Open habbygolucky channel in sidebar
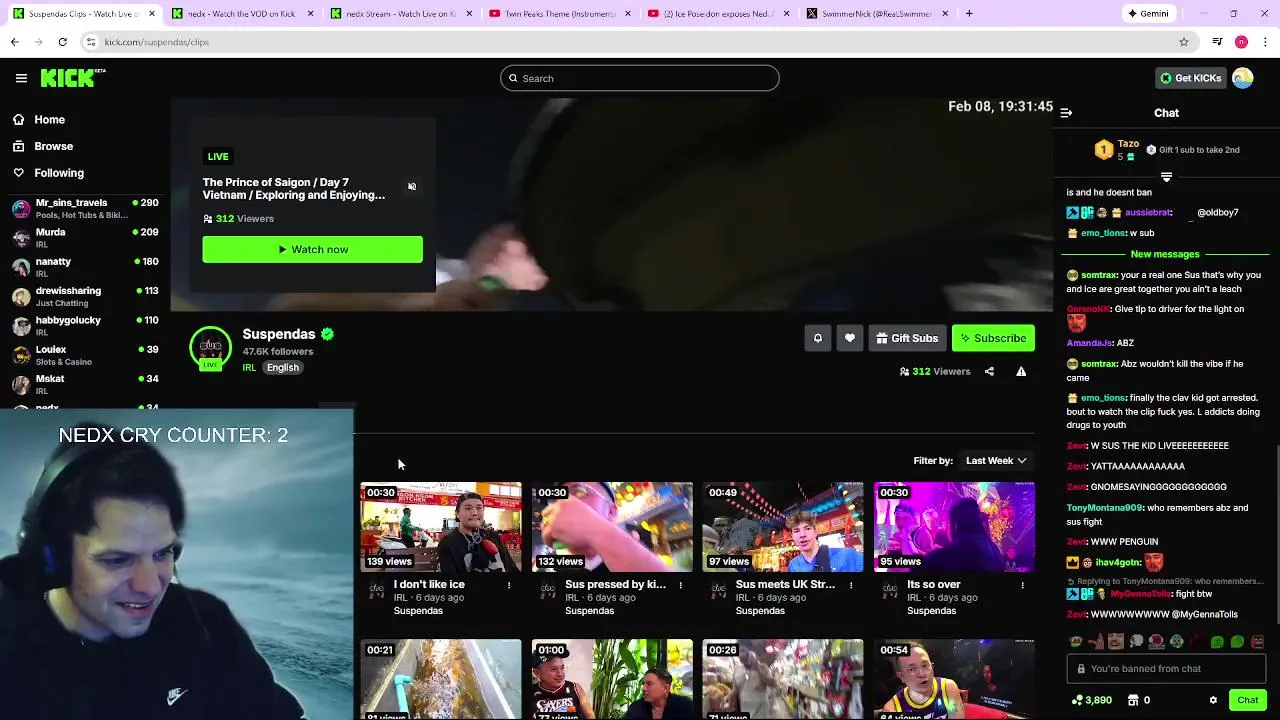Image resolution: width=1280 pixels, height=720 pixels. pos(85,325)
